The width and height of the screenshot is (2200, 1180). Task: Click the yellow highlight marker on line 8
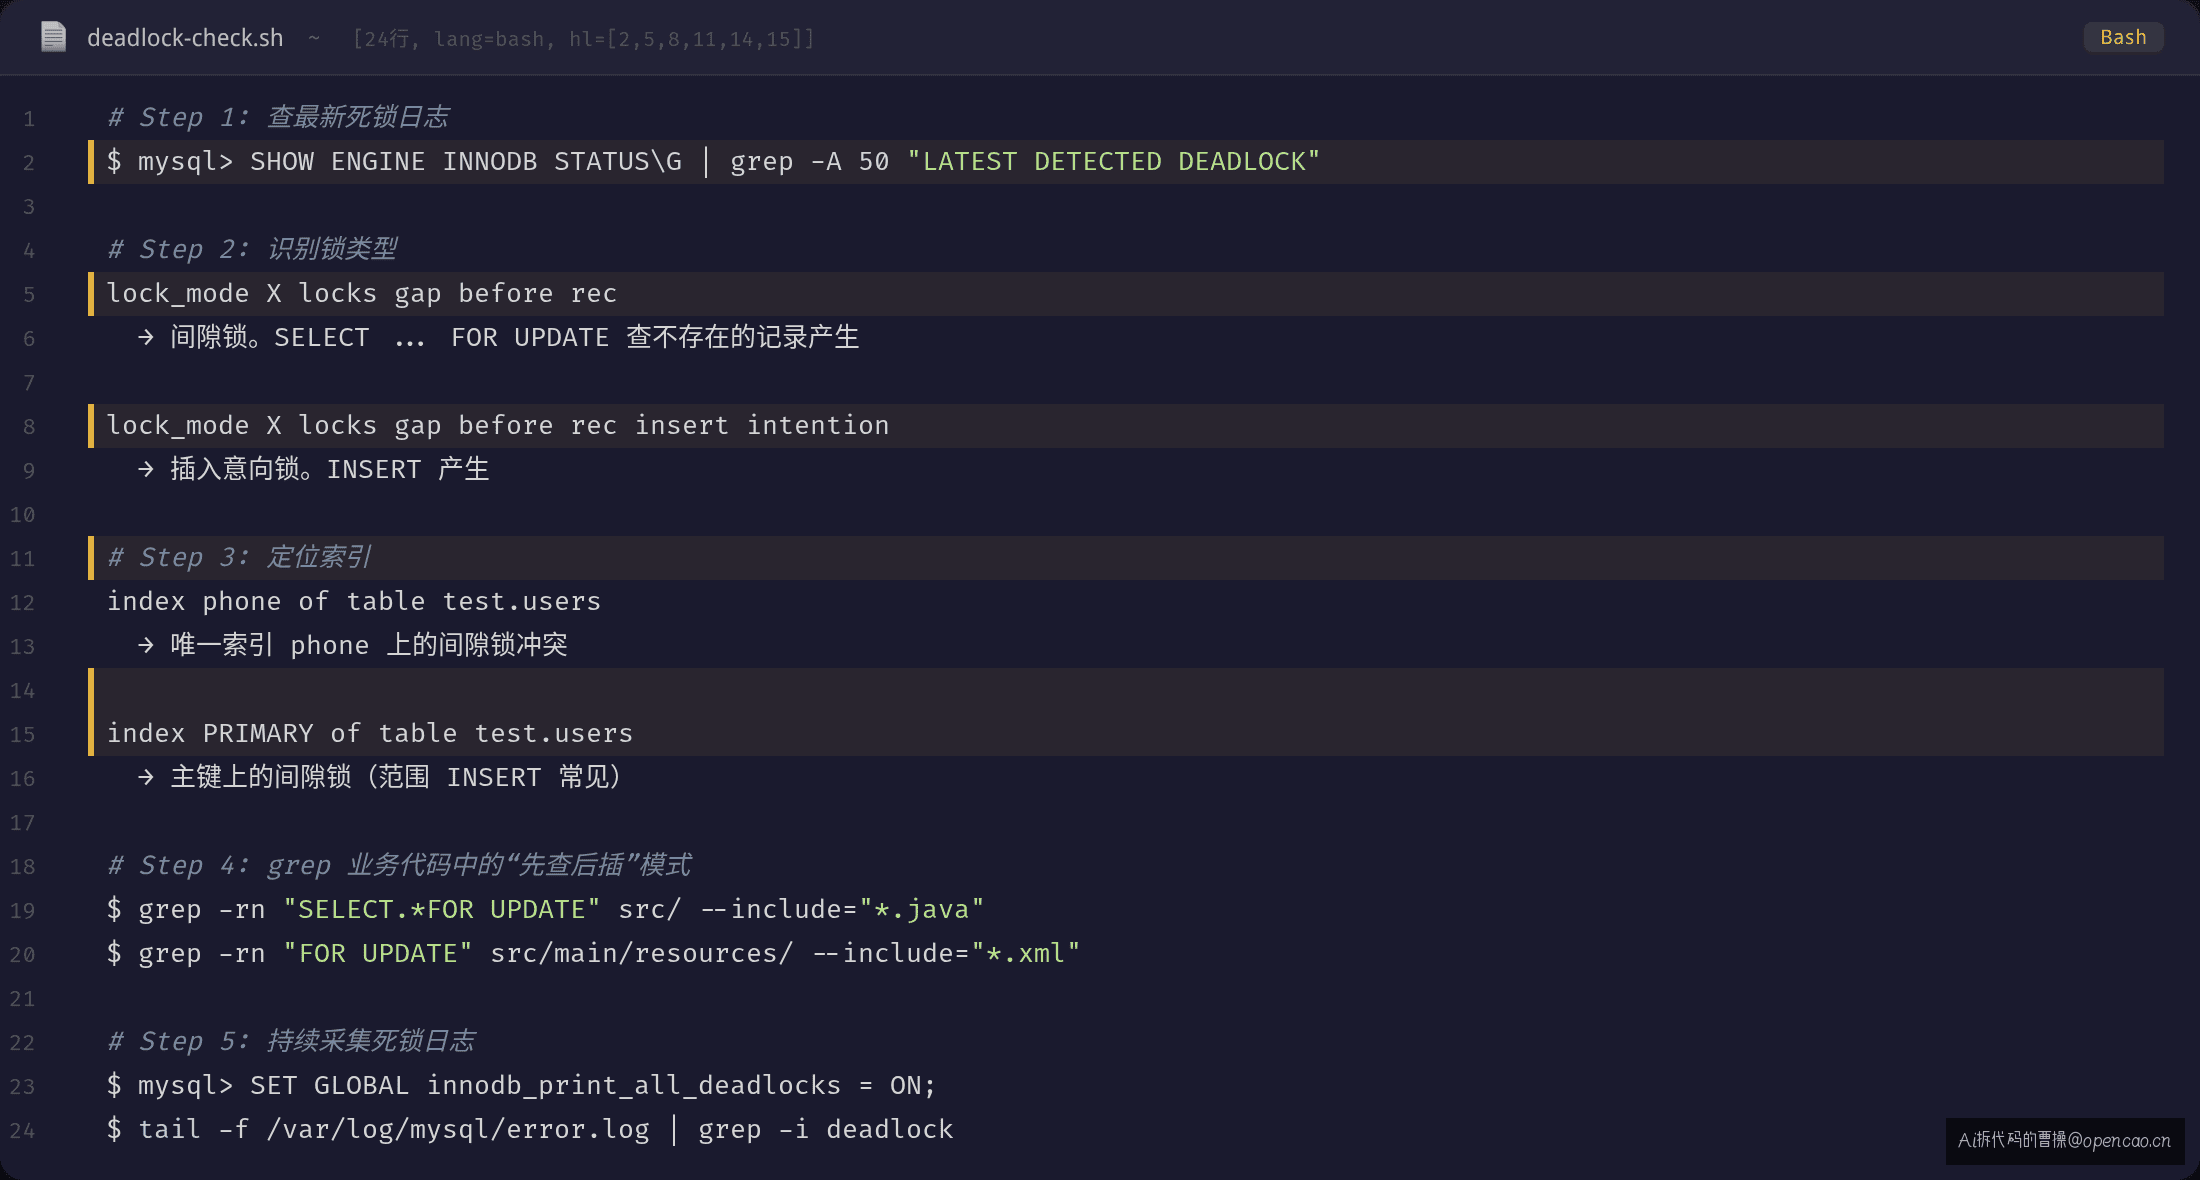coord(91,426)
